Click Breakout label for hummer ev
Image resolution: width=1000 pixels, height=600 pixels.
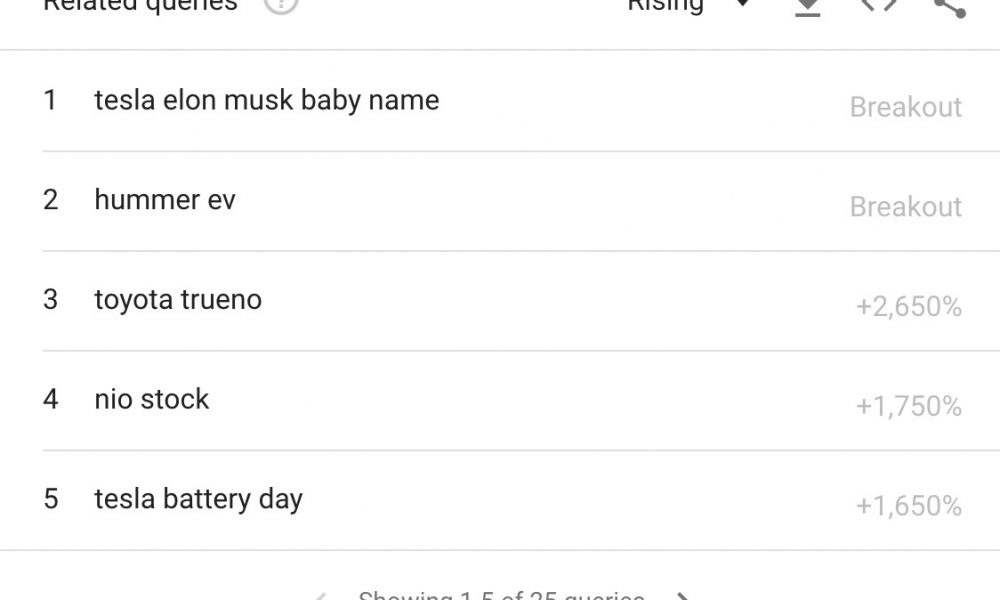tap(906, 207)
